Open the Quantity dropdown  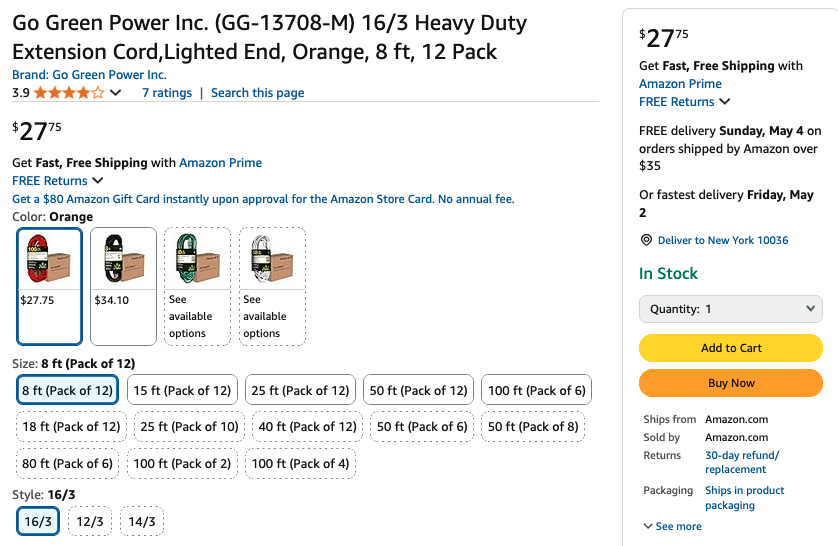730,309
